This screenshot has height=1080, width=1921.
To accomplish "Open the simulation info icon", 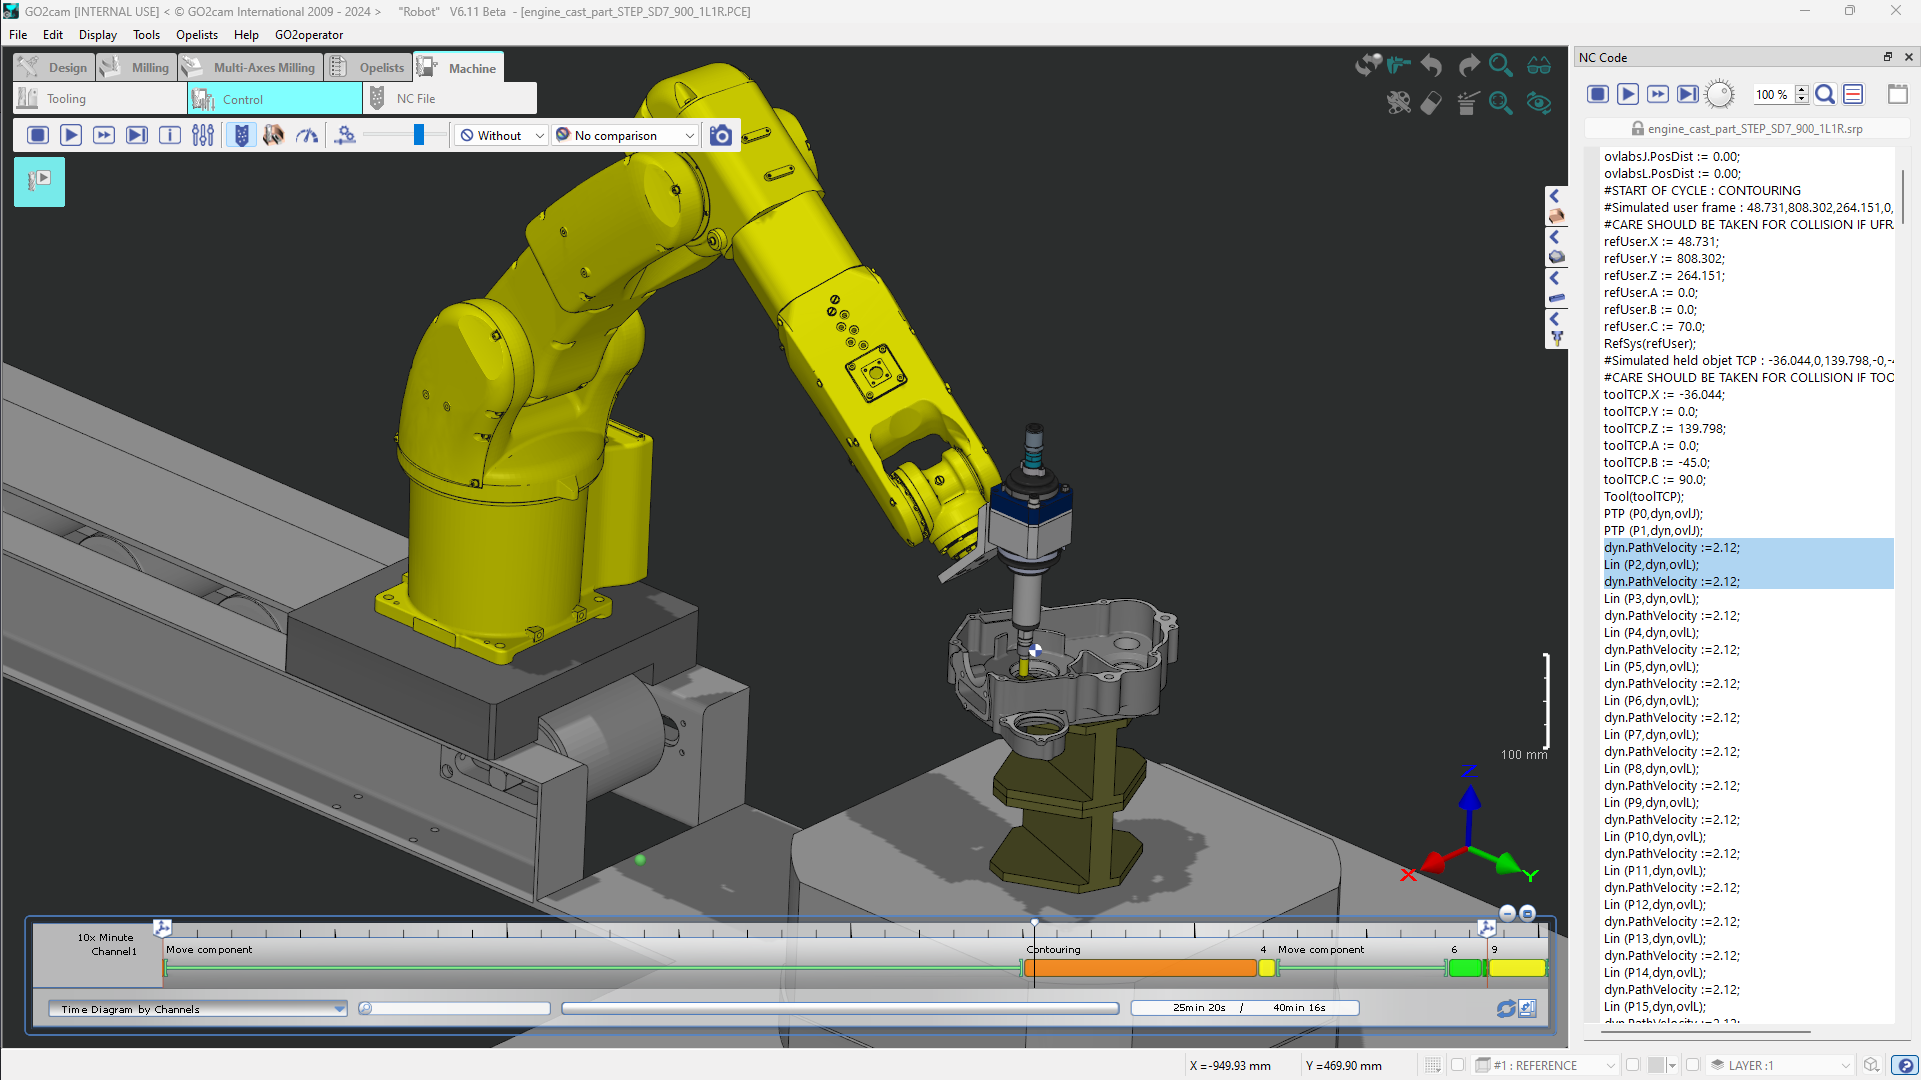I will (170, 135).
